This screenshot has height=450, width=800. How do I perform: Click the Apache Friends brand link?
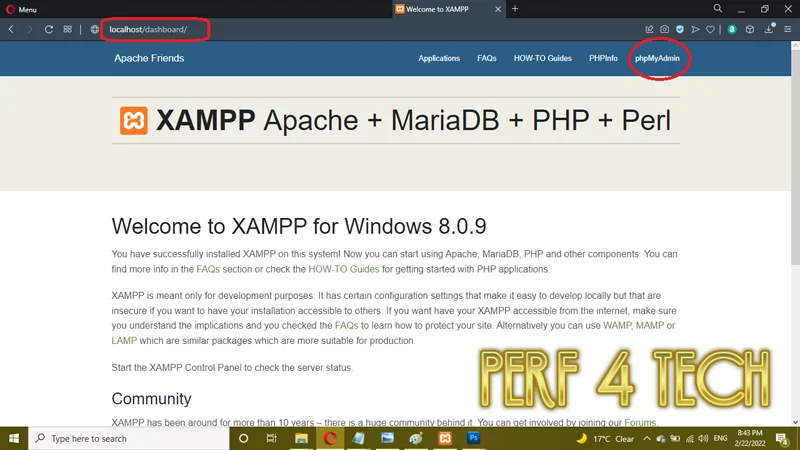click(149, 58)
